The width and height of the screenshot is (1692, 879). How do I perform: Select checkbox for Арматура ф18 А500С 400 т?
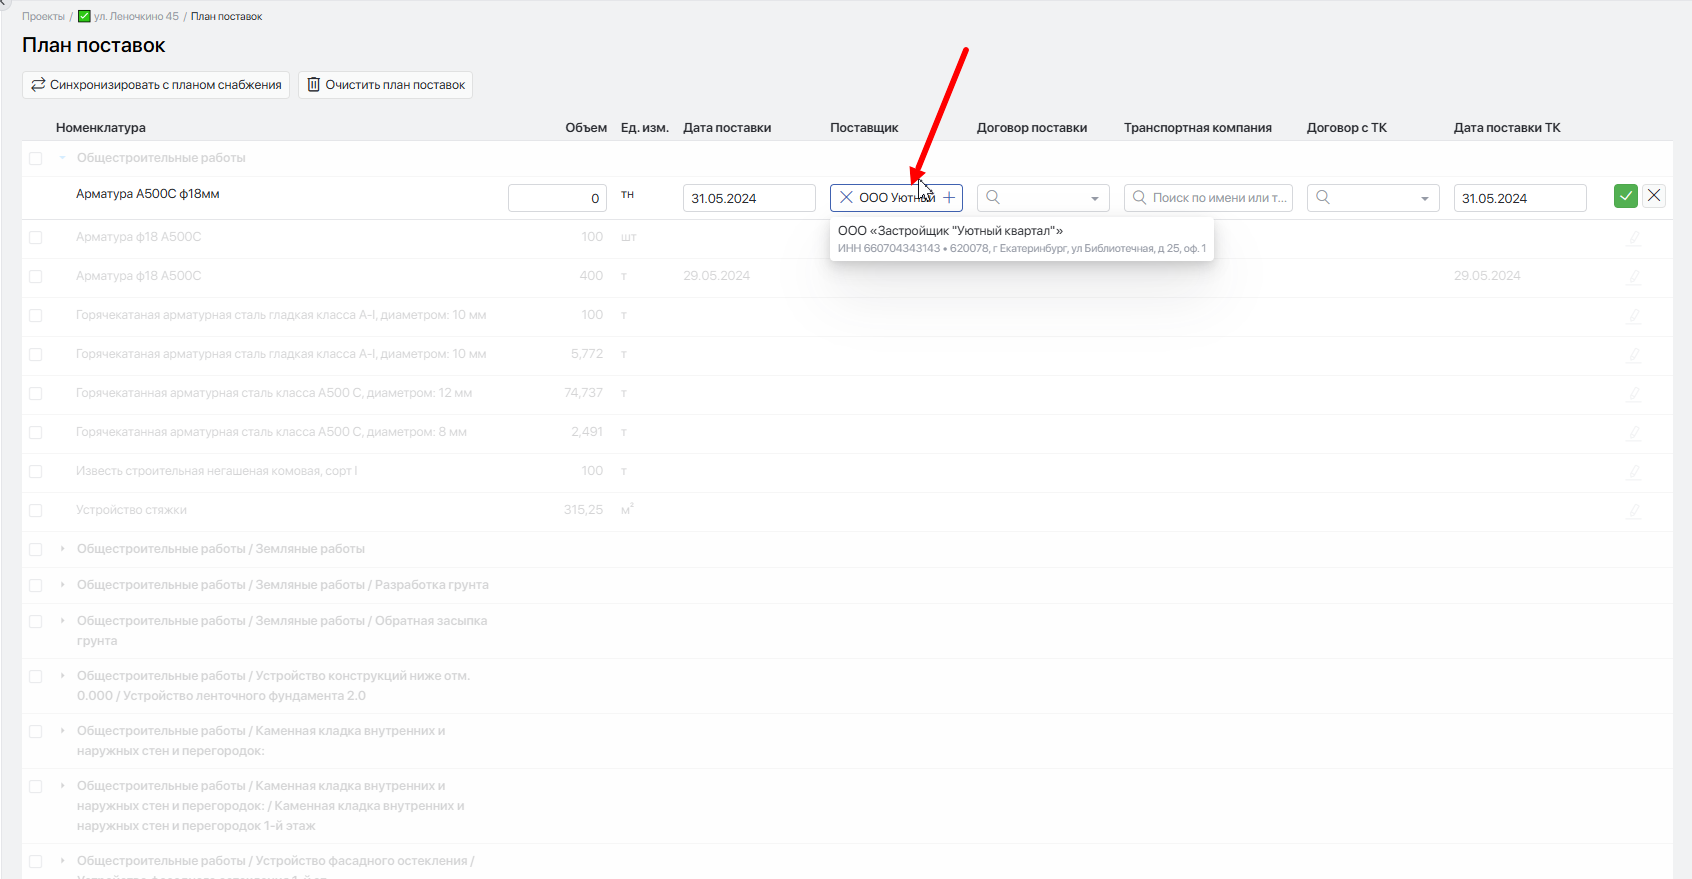[36, 276]
